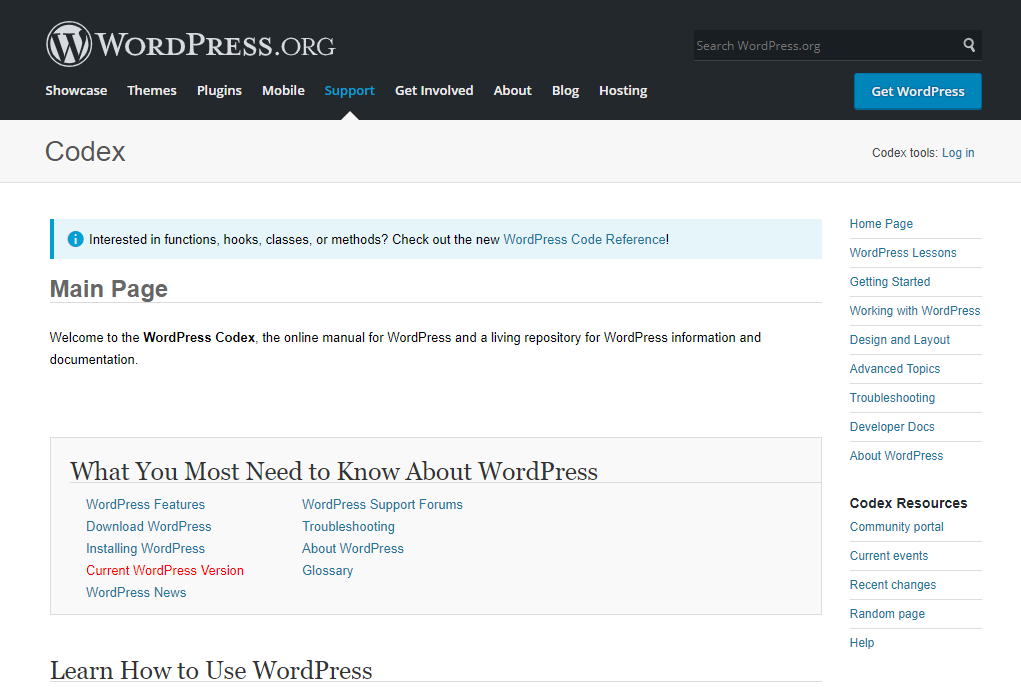Viewport: 1021px width, 694px height.
Task: Open the Mobile menu item
Action: 283,90
